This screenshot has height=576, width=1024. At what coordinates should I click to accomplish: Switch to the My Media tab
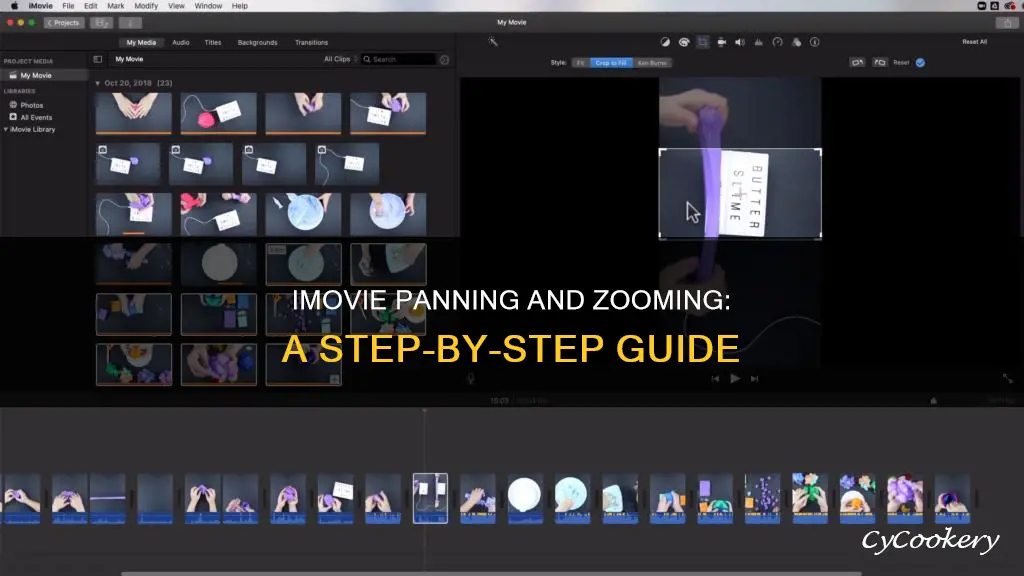point(141,42)
